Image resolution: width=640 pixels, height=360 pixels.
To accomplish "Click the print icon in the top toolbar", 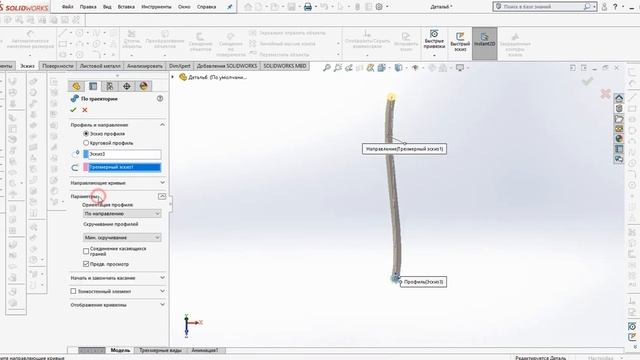I will click(308, 7).
